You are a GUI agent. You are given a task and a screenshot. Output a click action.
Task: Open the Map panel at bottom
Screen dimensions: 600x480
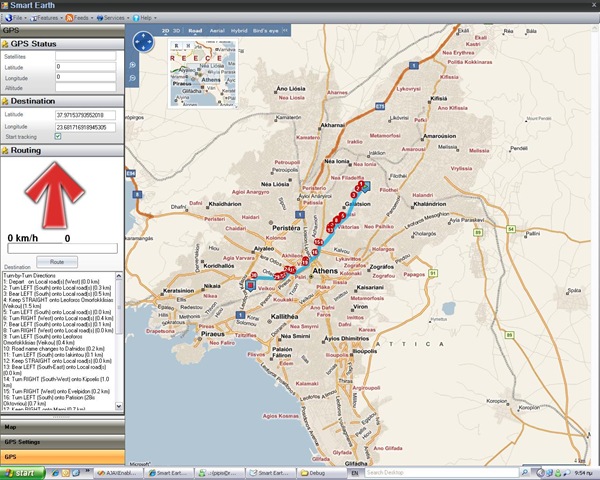[62, 427]
